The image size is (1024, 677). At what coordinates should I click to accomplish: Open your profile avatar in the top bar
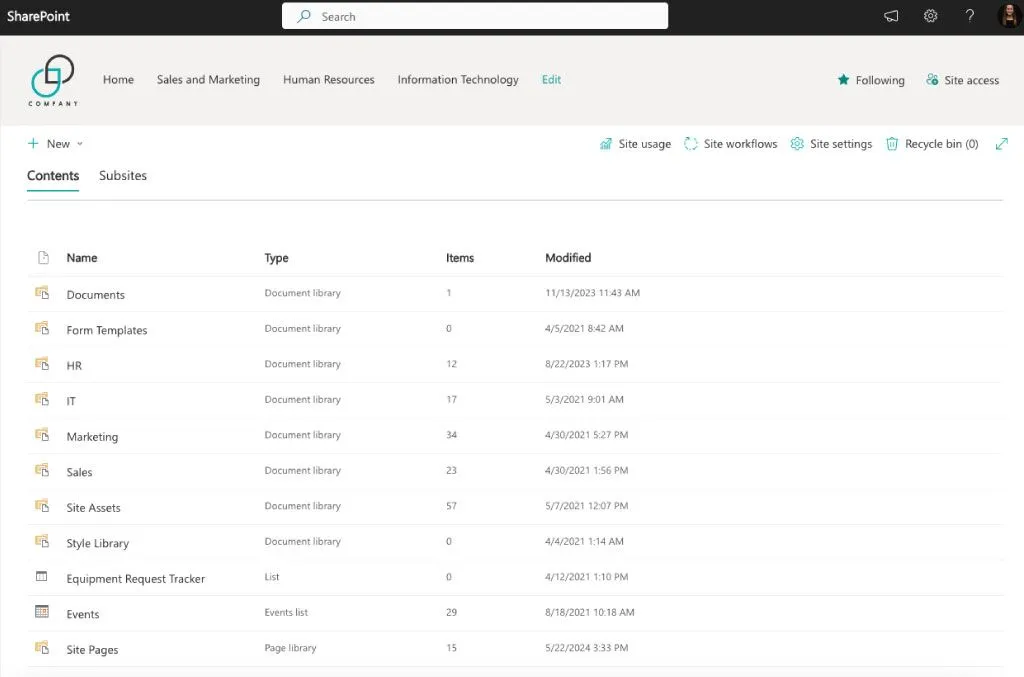1008,16
